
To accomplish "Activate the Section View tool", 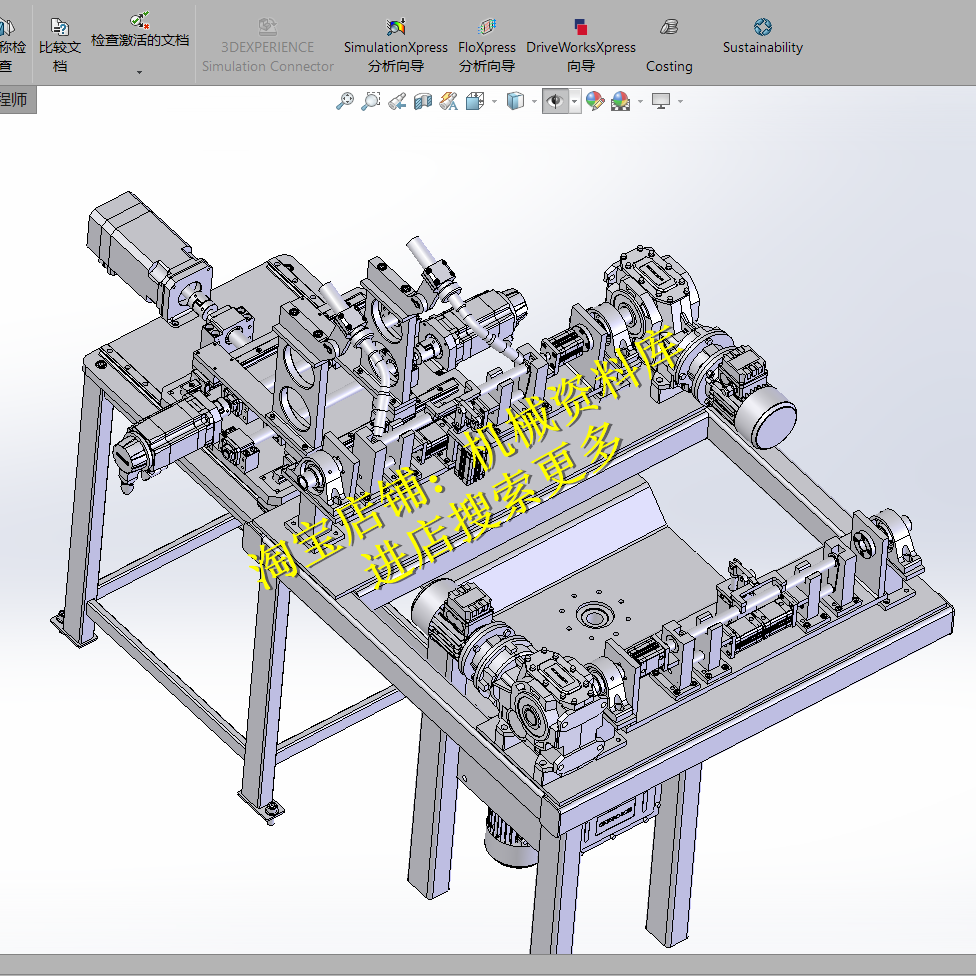I will tap(423, 101).
